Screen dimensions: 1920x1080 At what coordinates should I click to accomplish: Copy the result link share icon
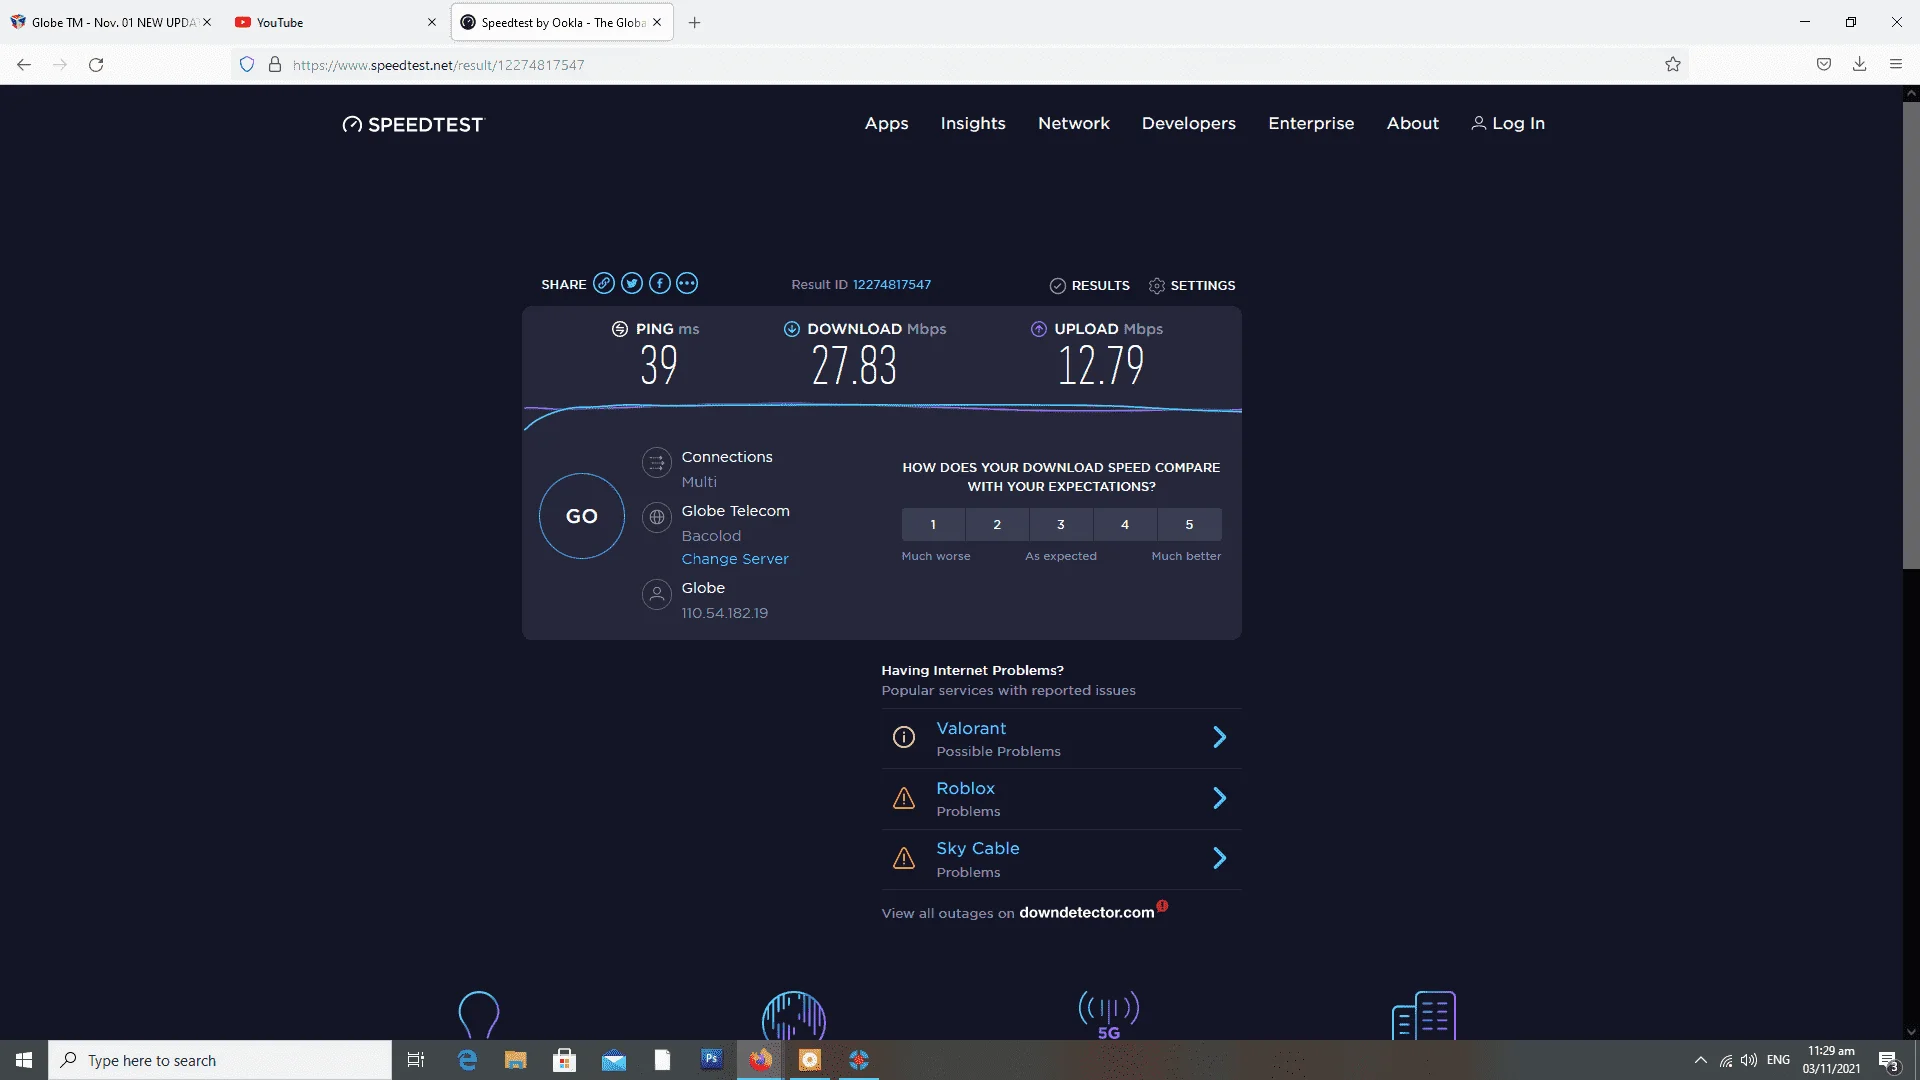(x=603, y=284)
